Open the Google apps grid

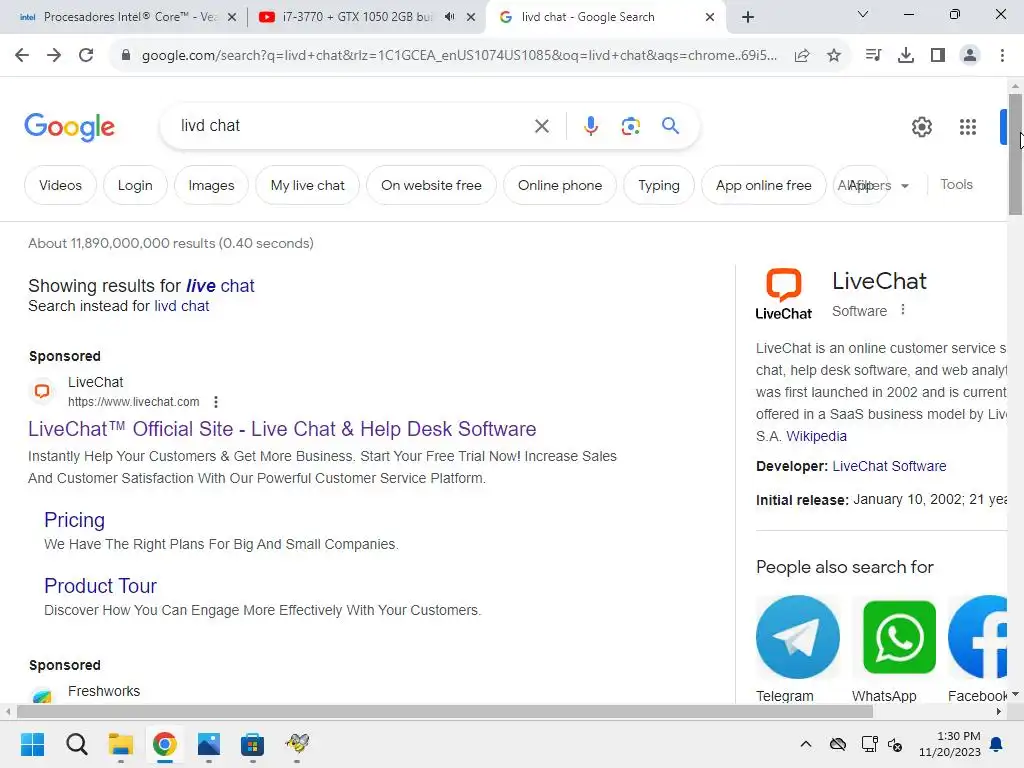[968, 127]
